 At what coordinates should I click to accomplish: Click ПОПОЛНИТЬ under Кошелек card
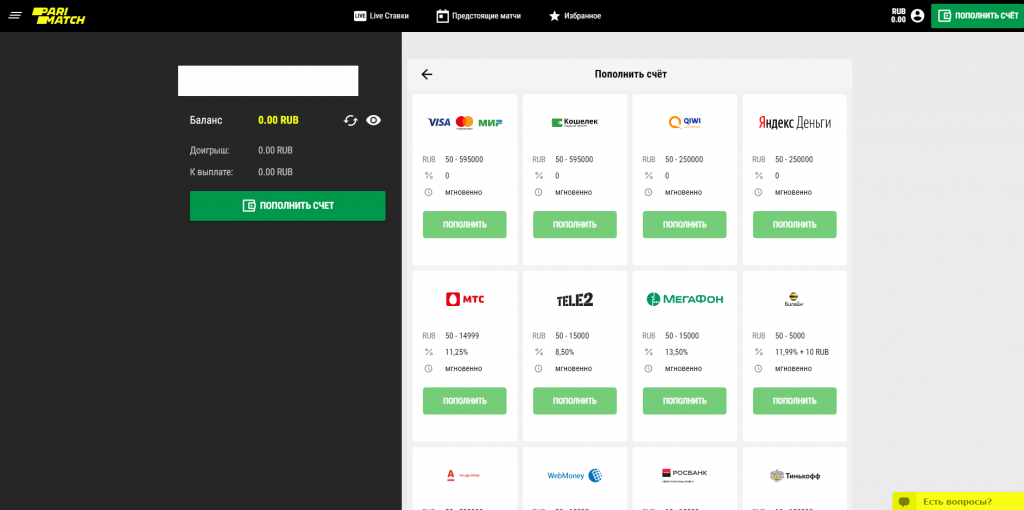575,225
